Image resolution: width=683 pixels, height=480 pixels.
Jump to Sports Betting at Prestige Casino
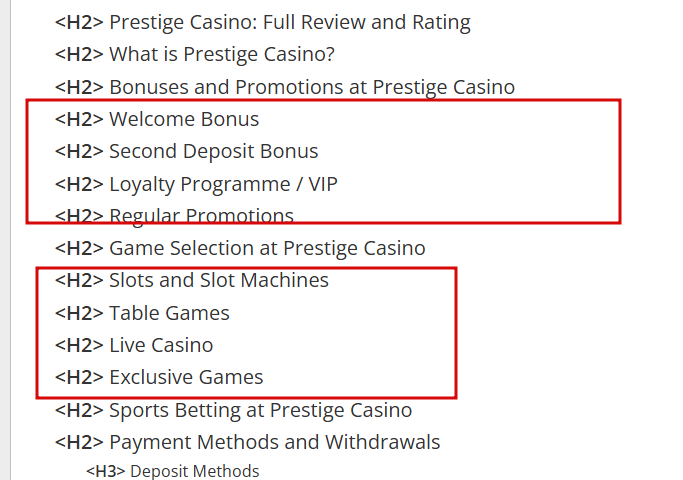pyautogui.click(x=260, y=410)
